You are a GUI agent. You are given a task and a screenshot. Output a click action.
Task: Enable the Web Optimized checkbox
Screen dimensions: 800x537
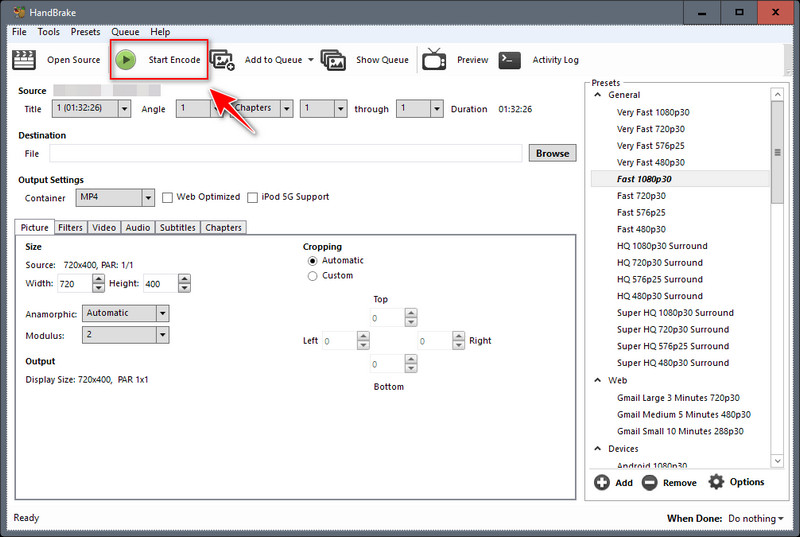tap(167, 197)
